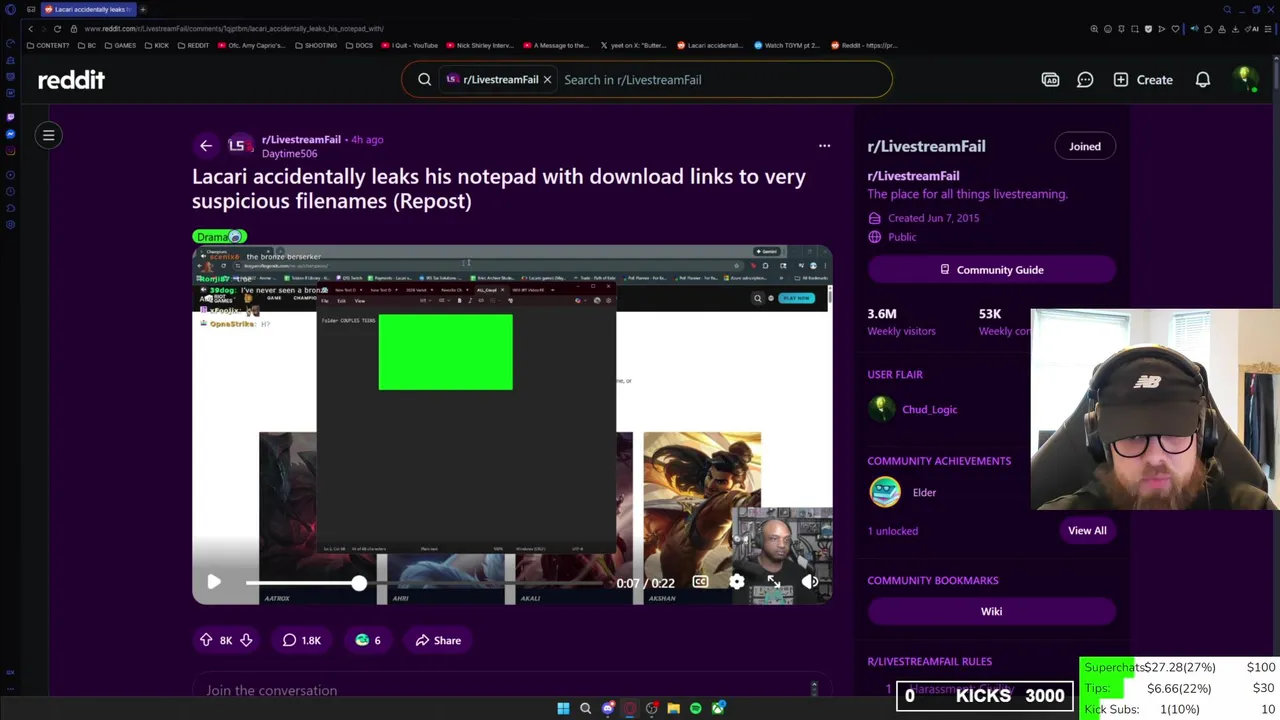Screen dimensions: 1280x720
Task: Create a new post
Action: pyautogui.click(x=1143, y=80)
